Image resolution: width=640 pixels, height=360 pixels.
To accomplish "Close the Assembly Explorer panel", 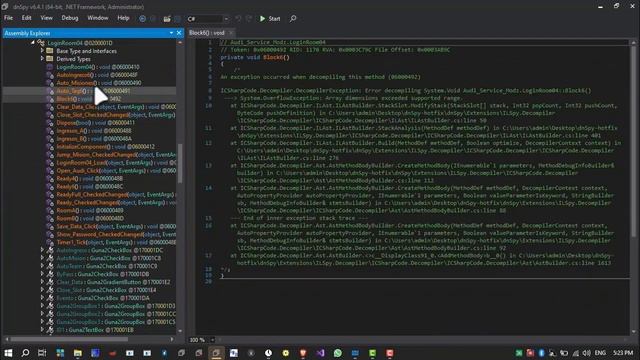I will coord(179,33).
